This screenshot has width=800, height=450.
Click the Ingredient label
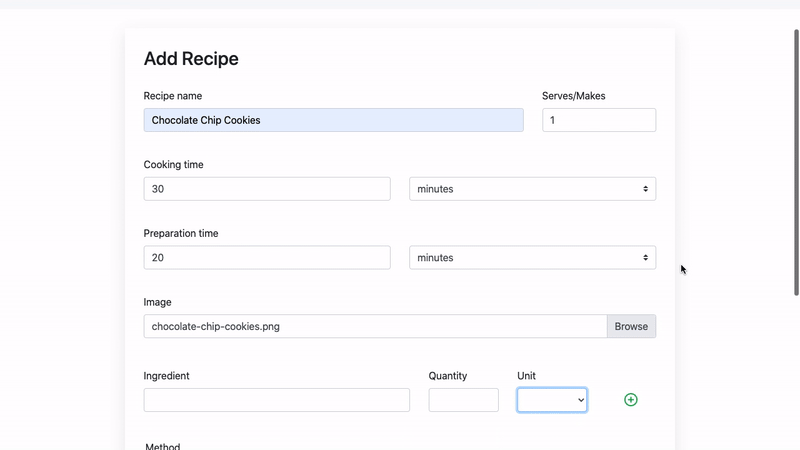click(166, 376)
